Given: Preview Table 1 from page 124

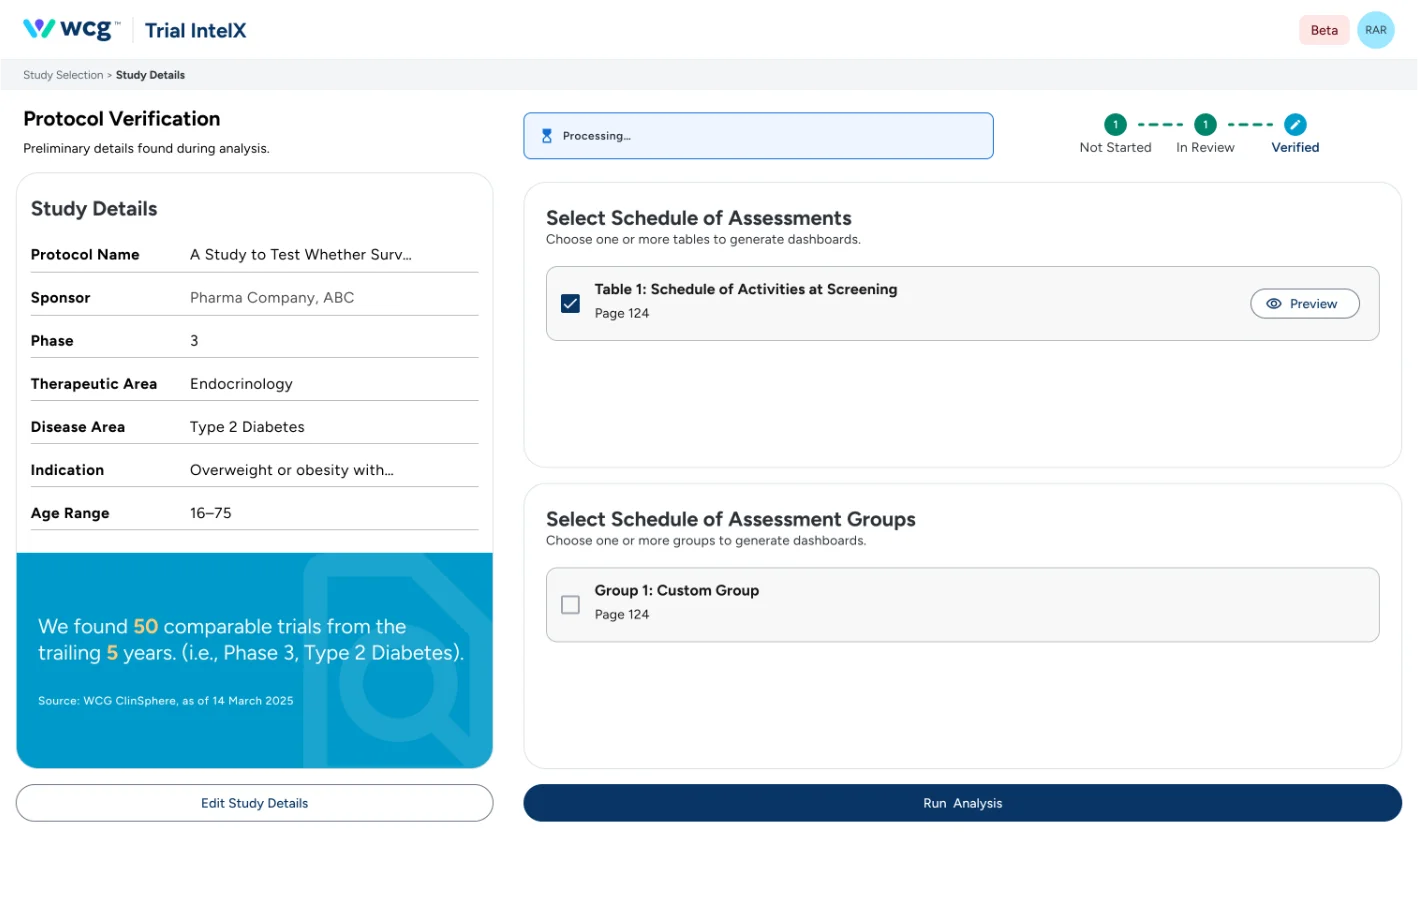Looking at the screenshot, I should click(1304, 303).
